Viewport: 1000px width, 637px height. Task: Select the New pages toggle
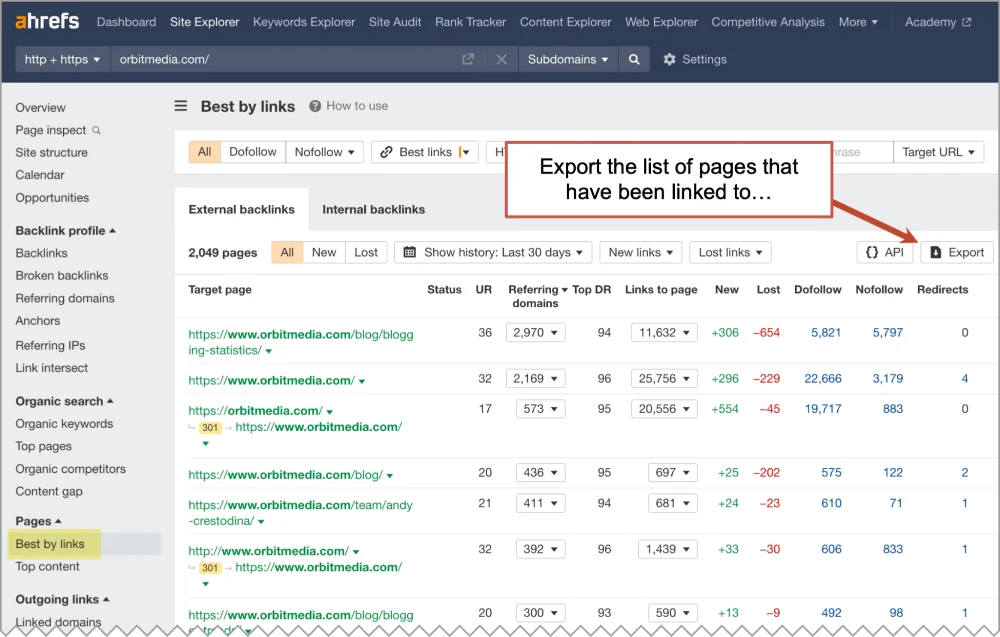pyautogui.click(x=324, y=252)
